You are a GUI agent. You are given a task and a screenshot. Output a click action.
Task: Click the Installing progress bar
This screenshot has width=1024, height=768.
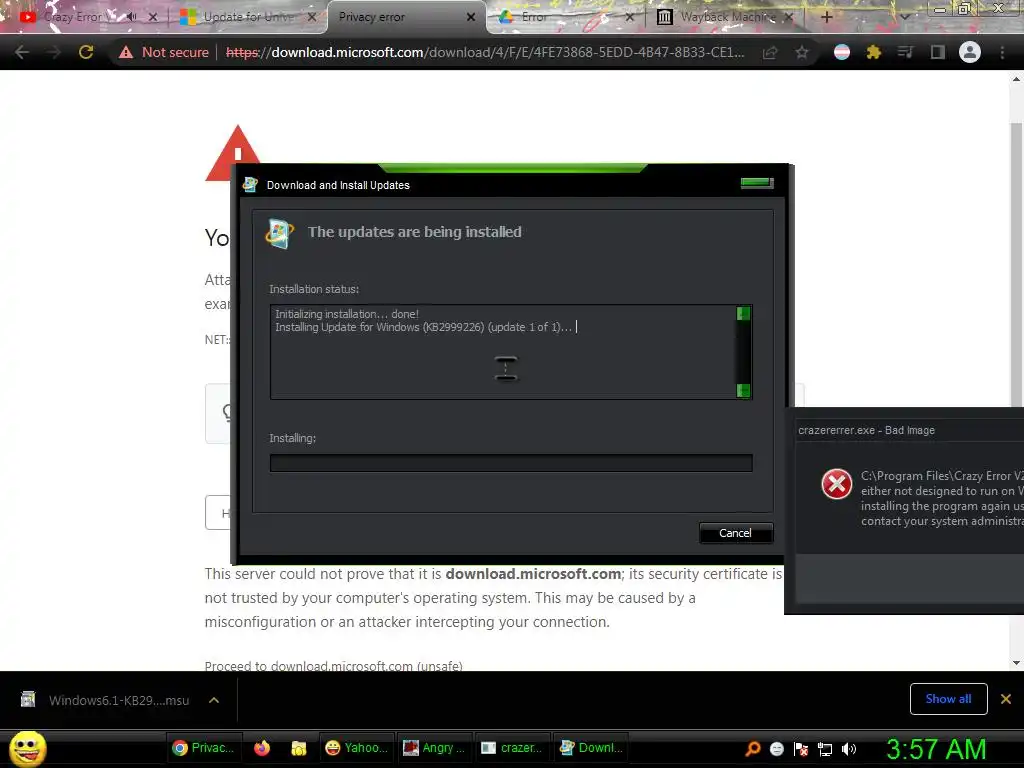[511, 463]
